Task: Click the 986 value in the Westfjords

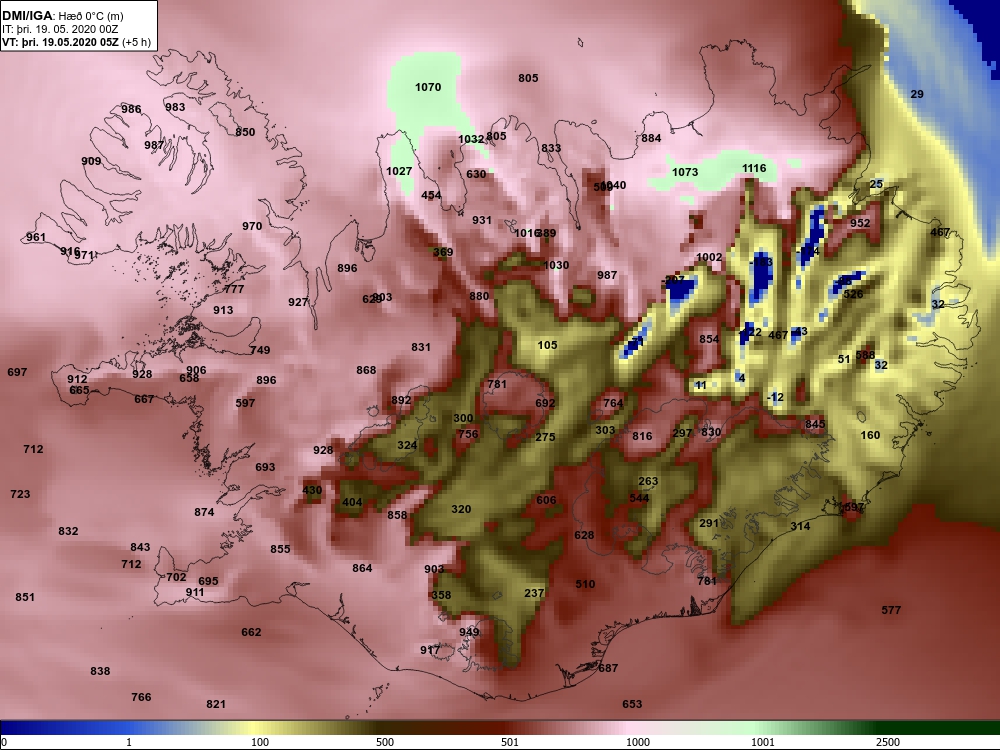Action: pos(131,109)
